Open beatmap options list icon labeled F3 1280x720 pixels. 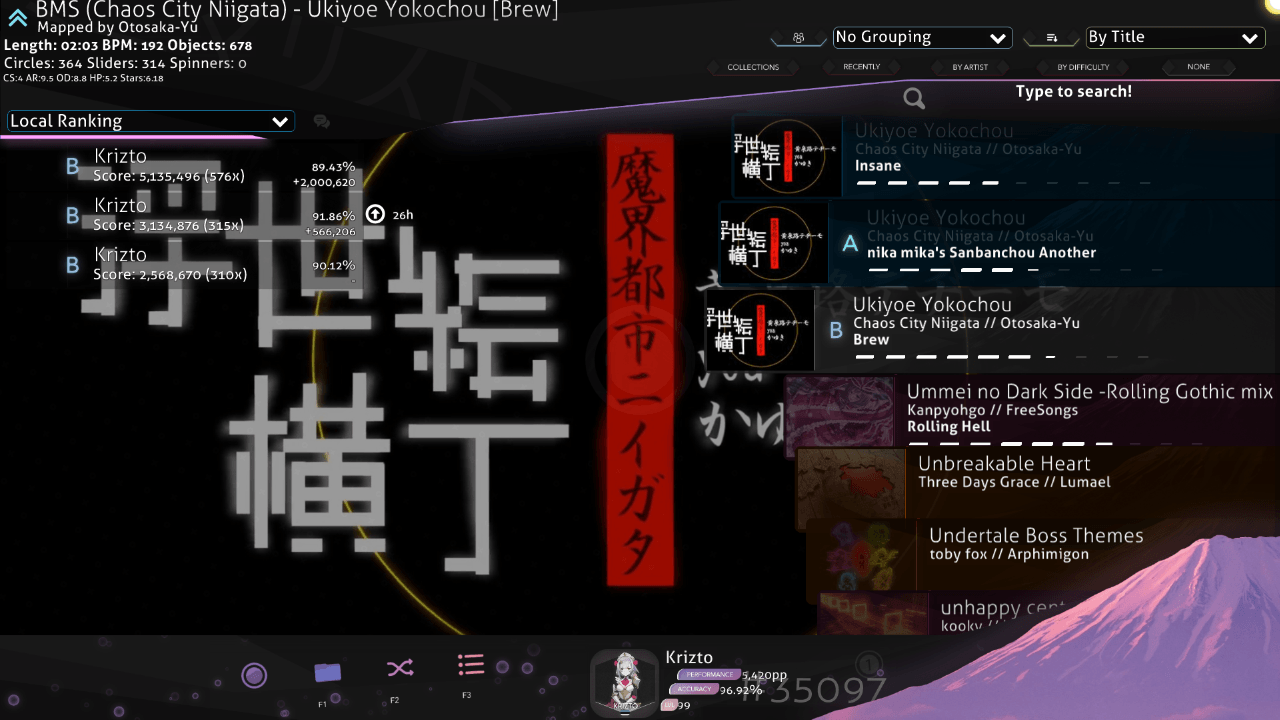tap(470, 665)
